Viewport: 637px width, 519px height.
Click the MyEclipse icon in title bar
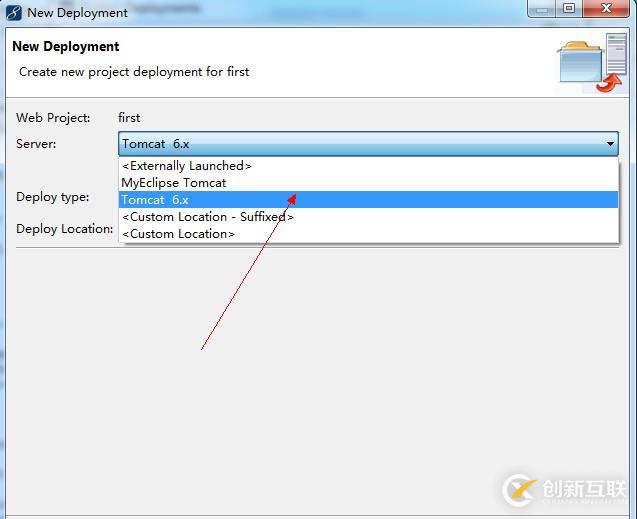coord(14,13)
